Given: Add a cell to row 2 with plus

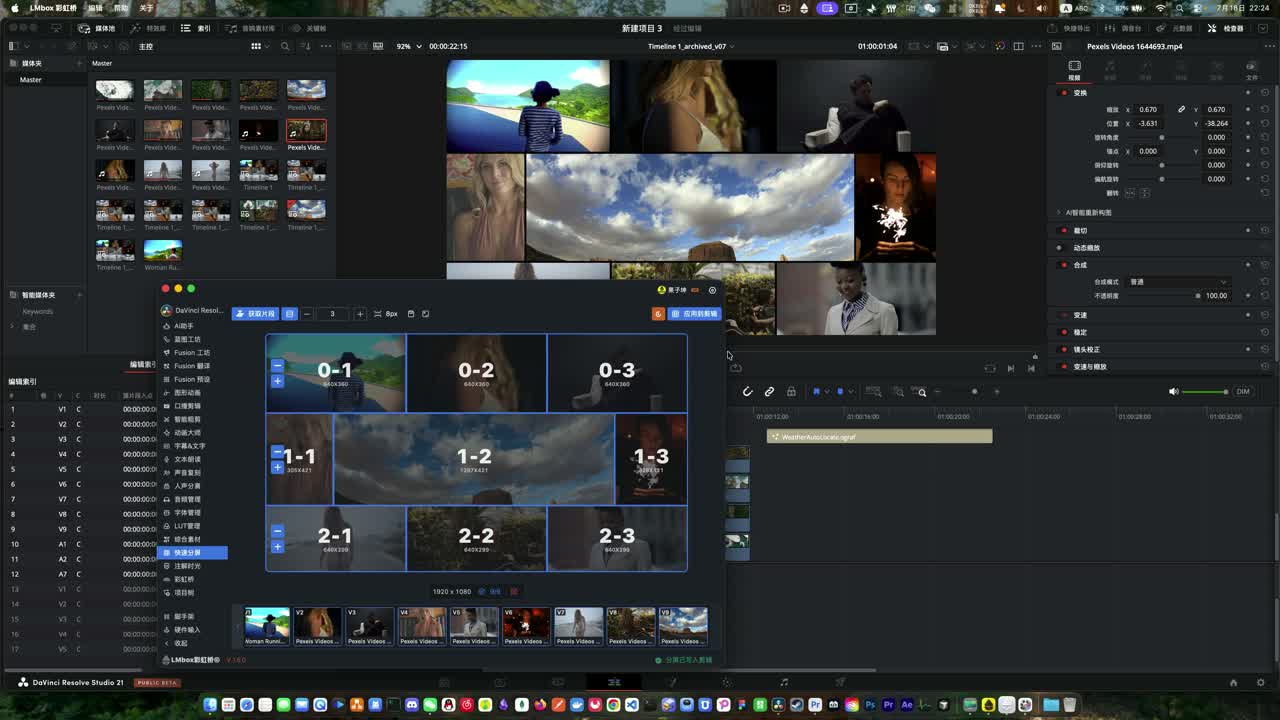Looking at the screenshot, I should 277,547.
